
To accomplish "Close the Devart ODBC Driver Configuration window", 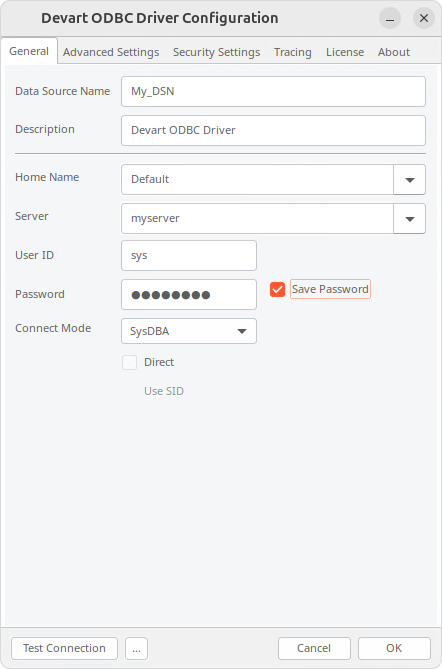I will pyautogui.click(x=424, y=18).
